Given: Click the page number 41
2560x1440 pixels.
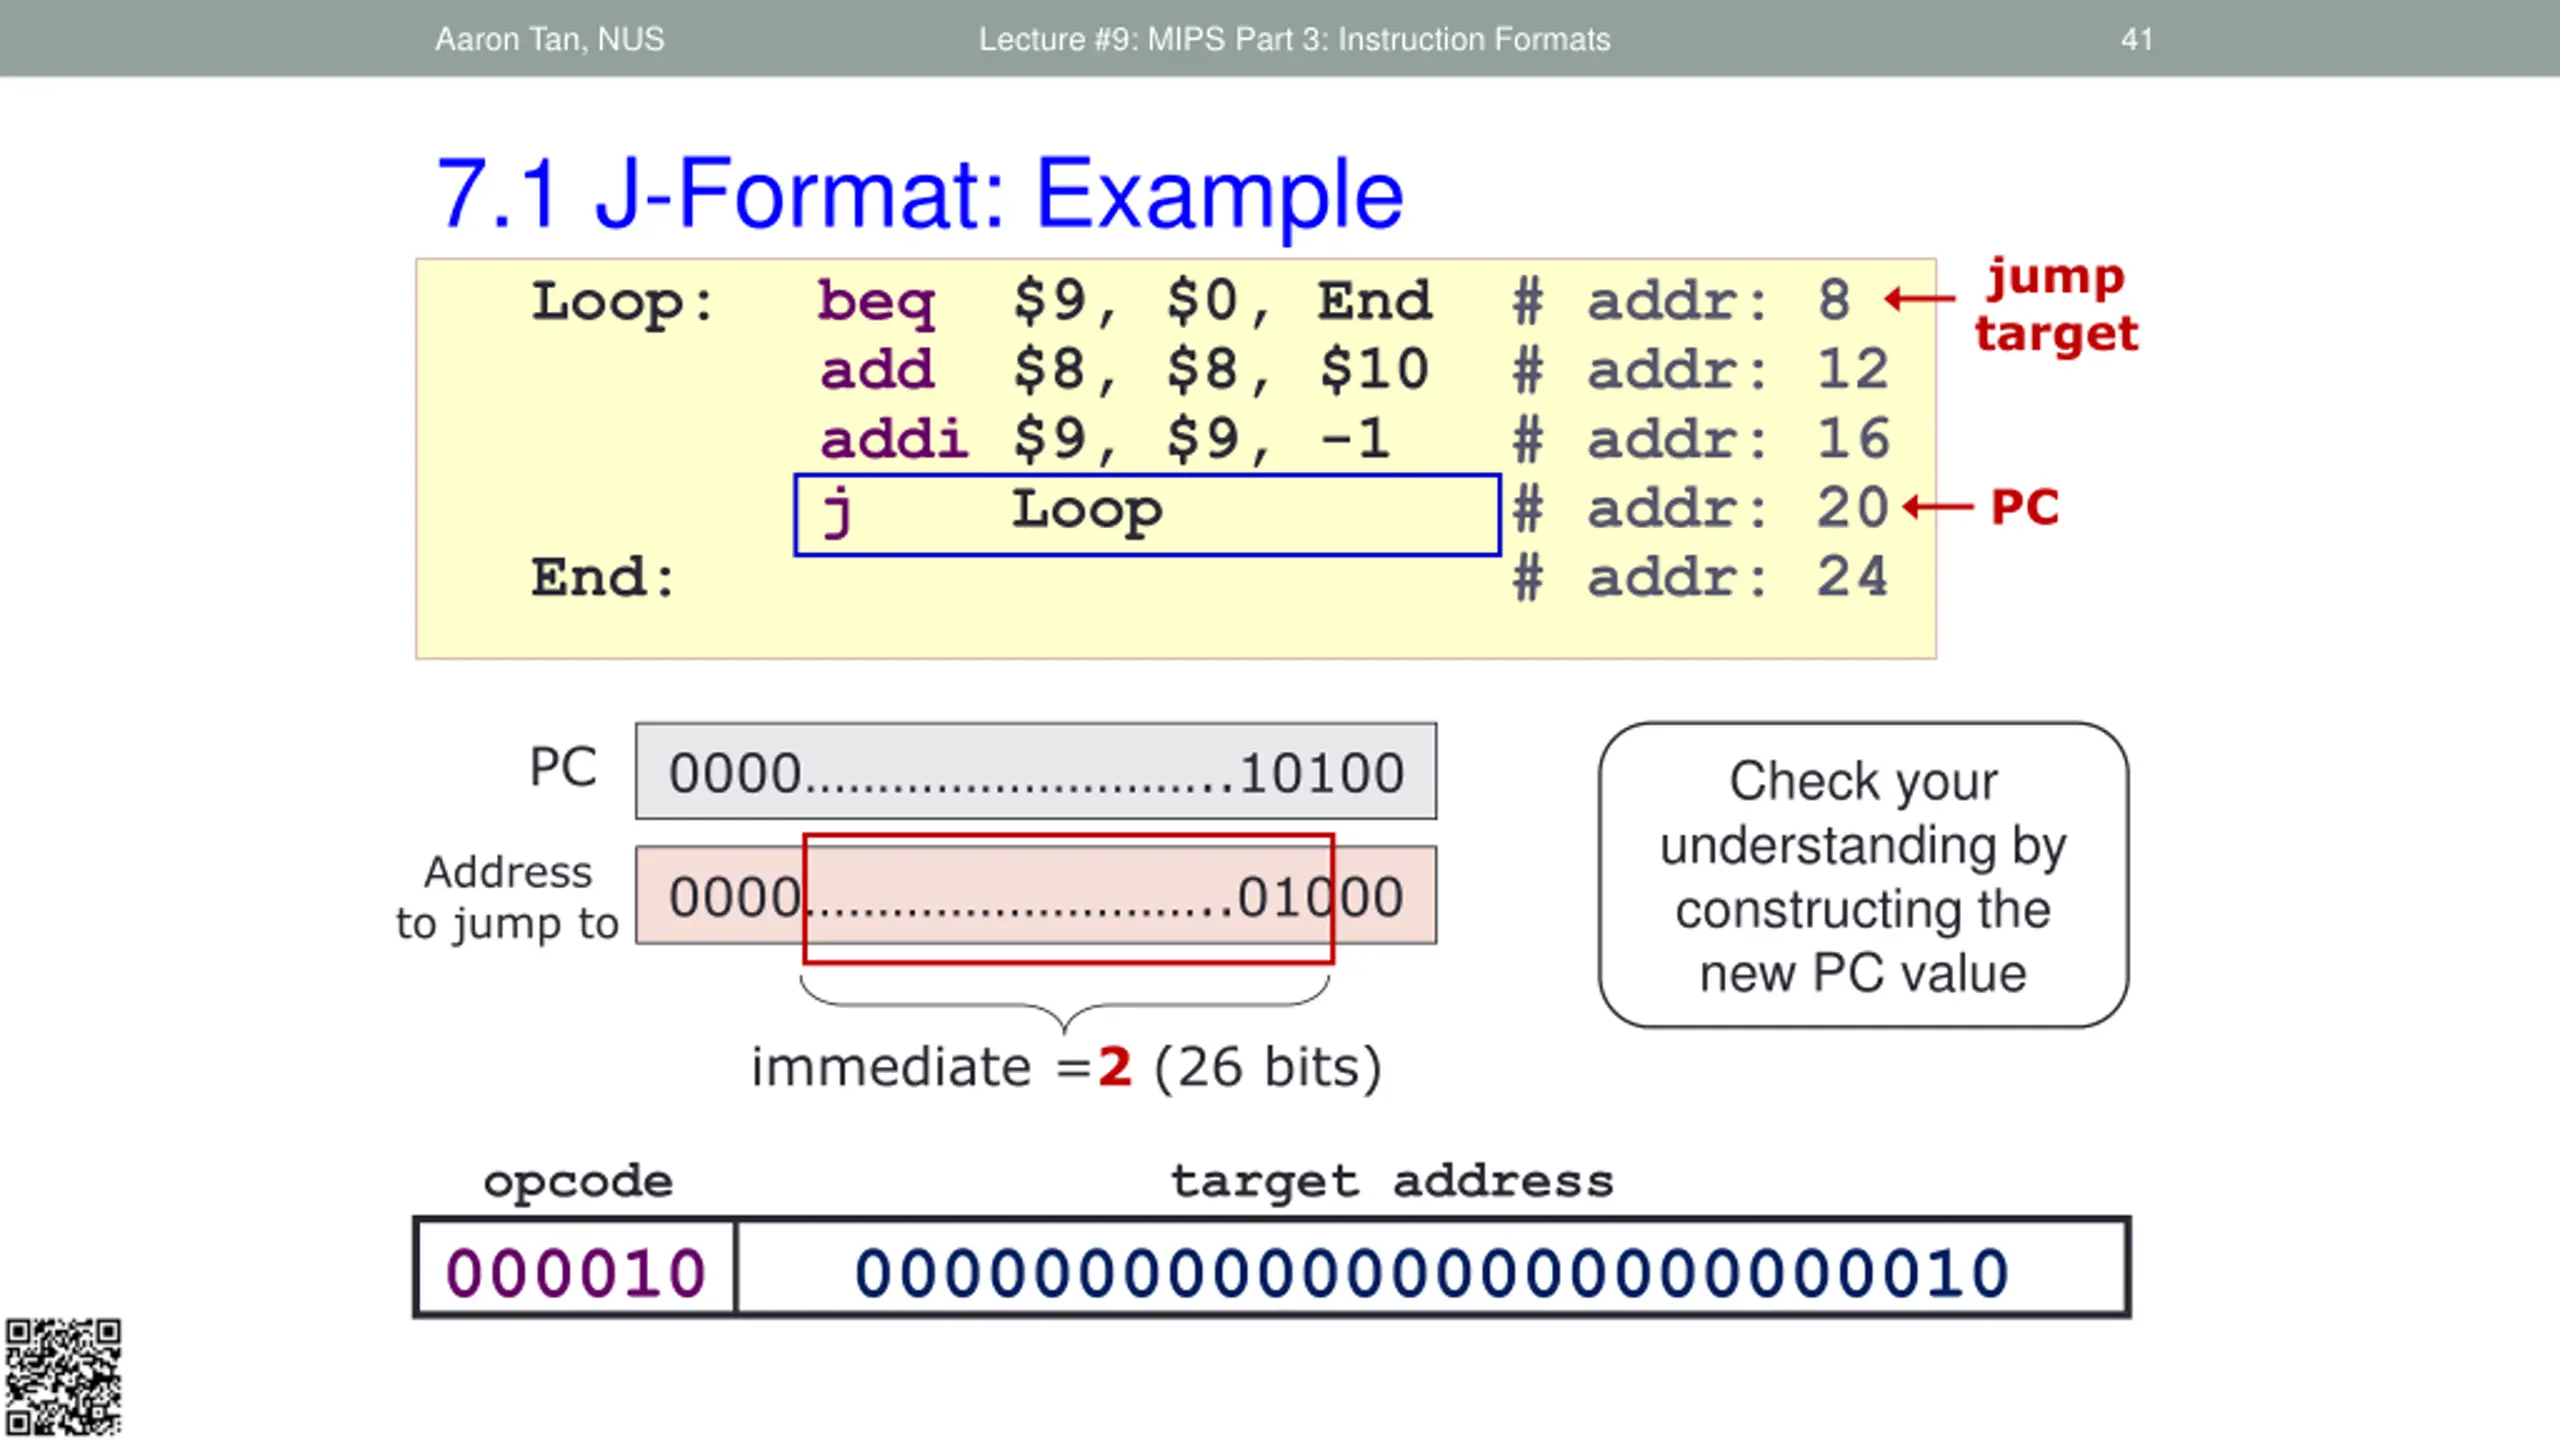Looking at the screenshot, I should pos(2136,39).
